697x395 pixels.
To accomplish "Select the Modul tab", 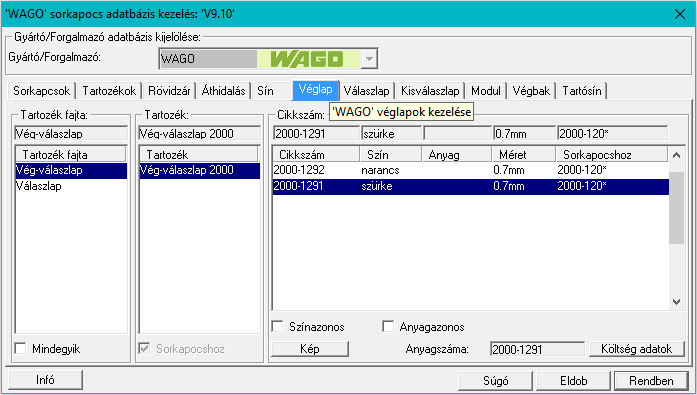I will pyautogui.click(x=486, y=91).
